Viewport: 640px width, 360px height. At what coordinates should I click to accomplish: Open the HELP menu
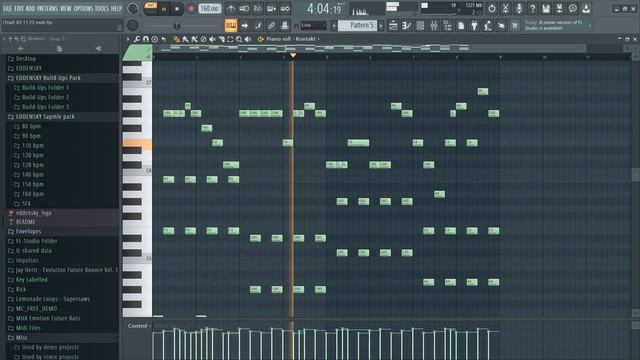(x=116, y=8)
